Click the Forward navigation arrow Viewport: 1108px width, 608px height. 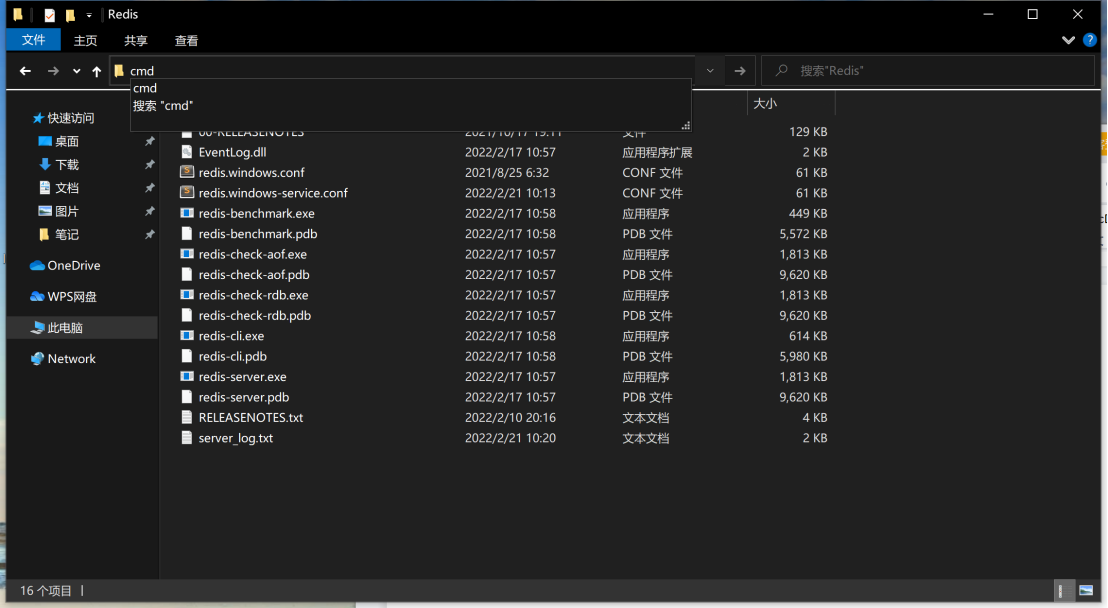tap(53, 71)
